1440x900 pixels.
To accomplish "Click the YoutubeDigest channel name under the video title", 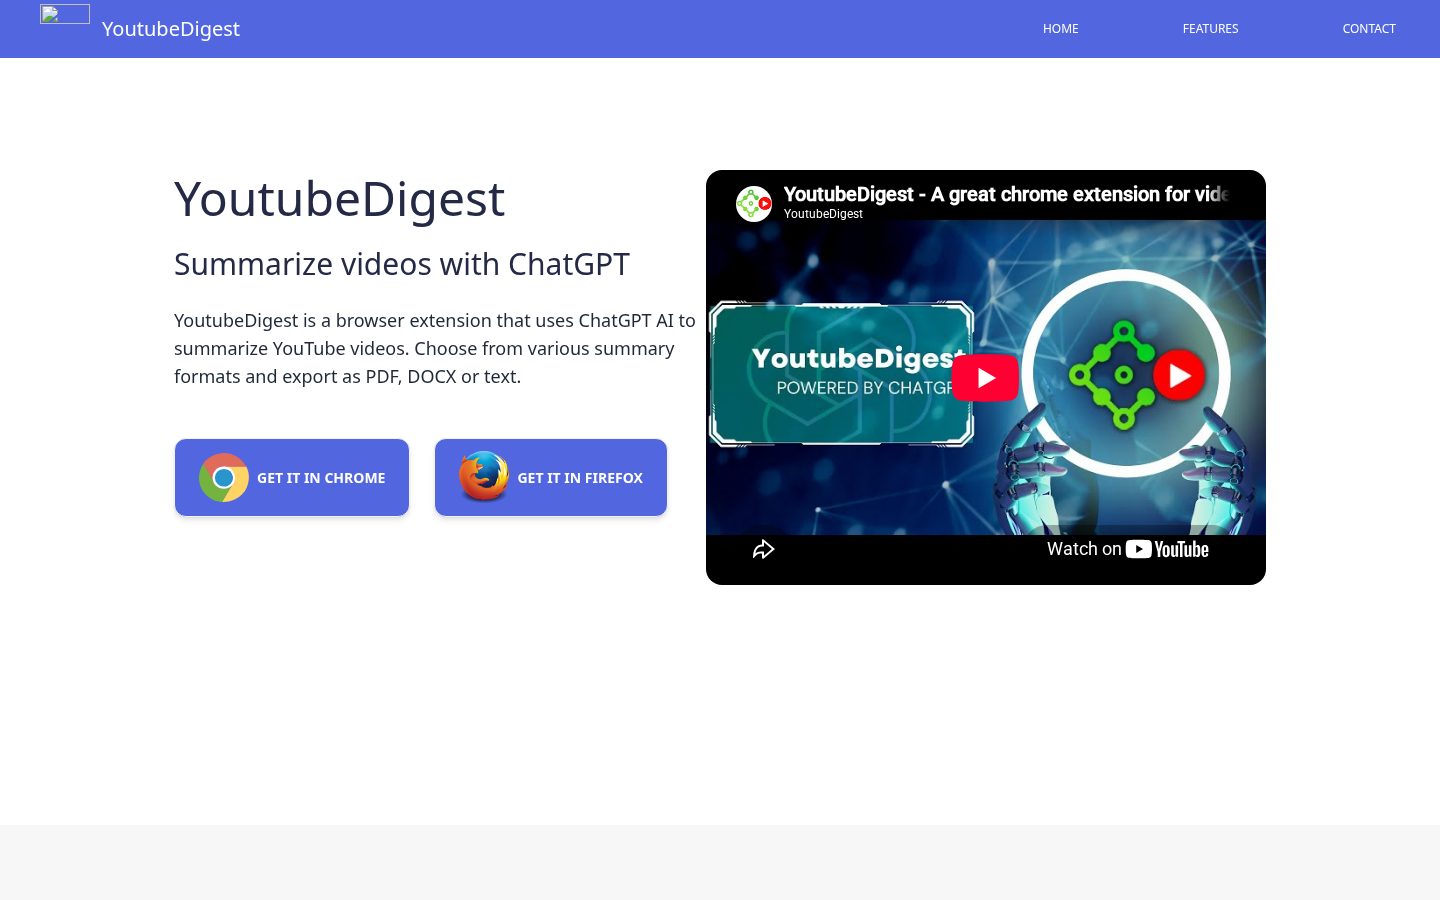I will tap(823, 214).
